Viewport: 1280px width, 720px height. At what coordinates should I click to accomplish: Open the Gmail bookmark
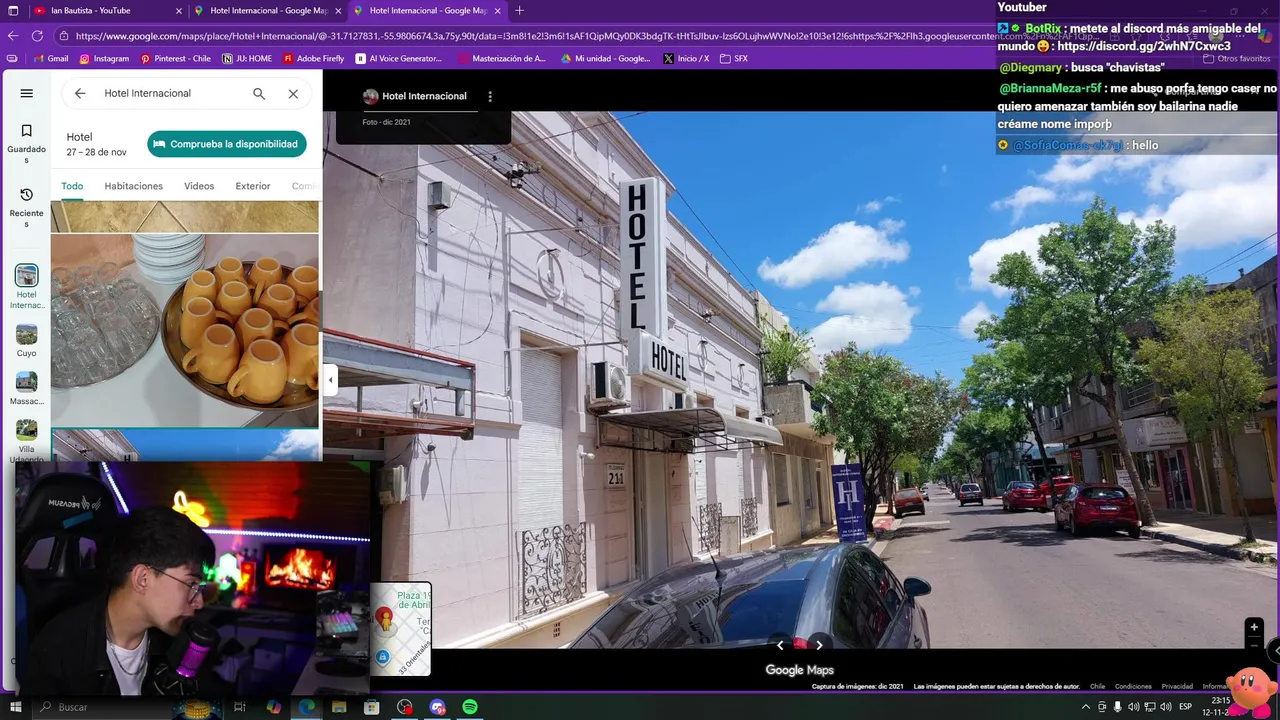[51, 59]
